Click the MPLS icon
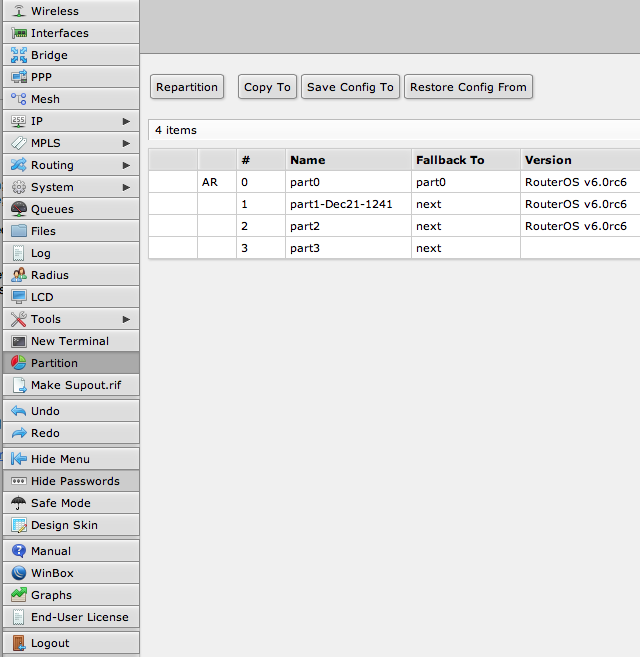The width and height of the screenshot is (640, 657). (19, 143)
